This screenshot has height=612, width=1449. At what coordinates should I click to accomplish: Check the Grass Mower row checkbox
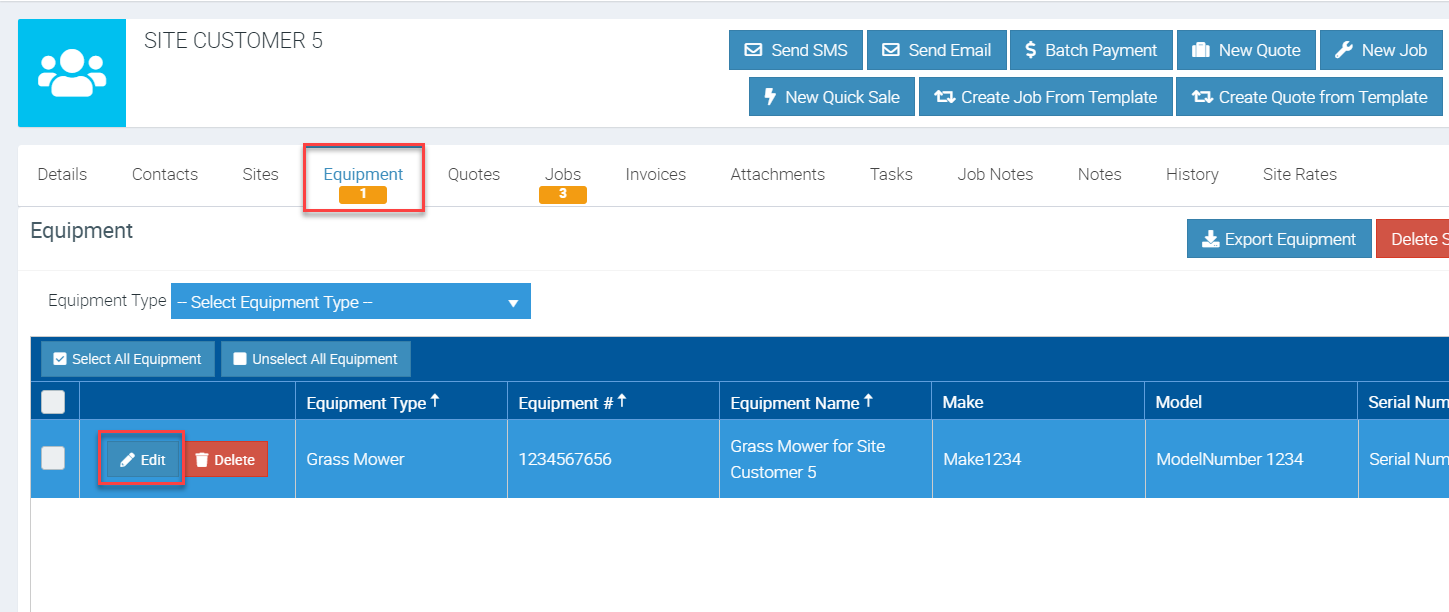point(53,458)
